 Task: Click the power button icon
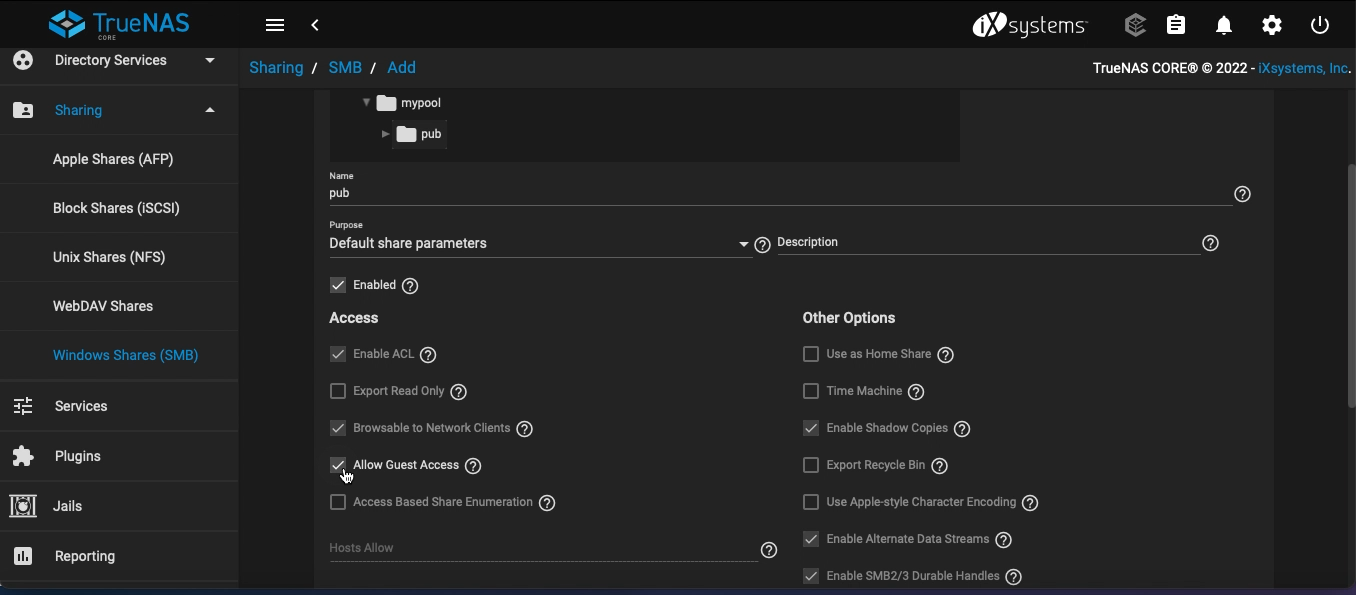click(x=1320, y=26)
